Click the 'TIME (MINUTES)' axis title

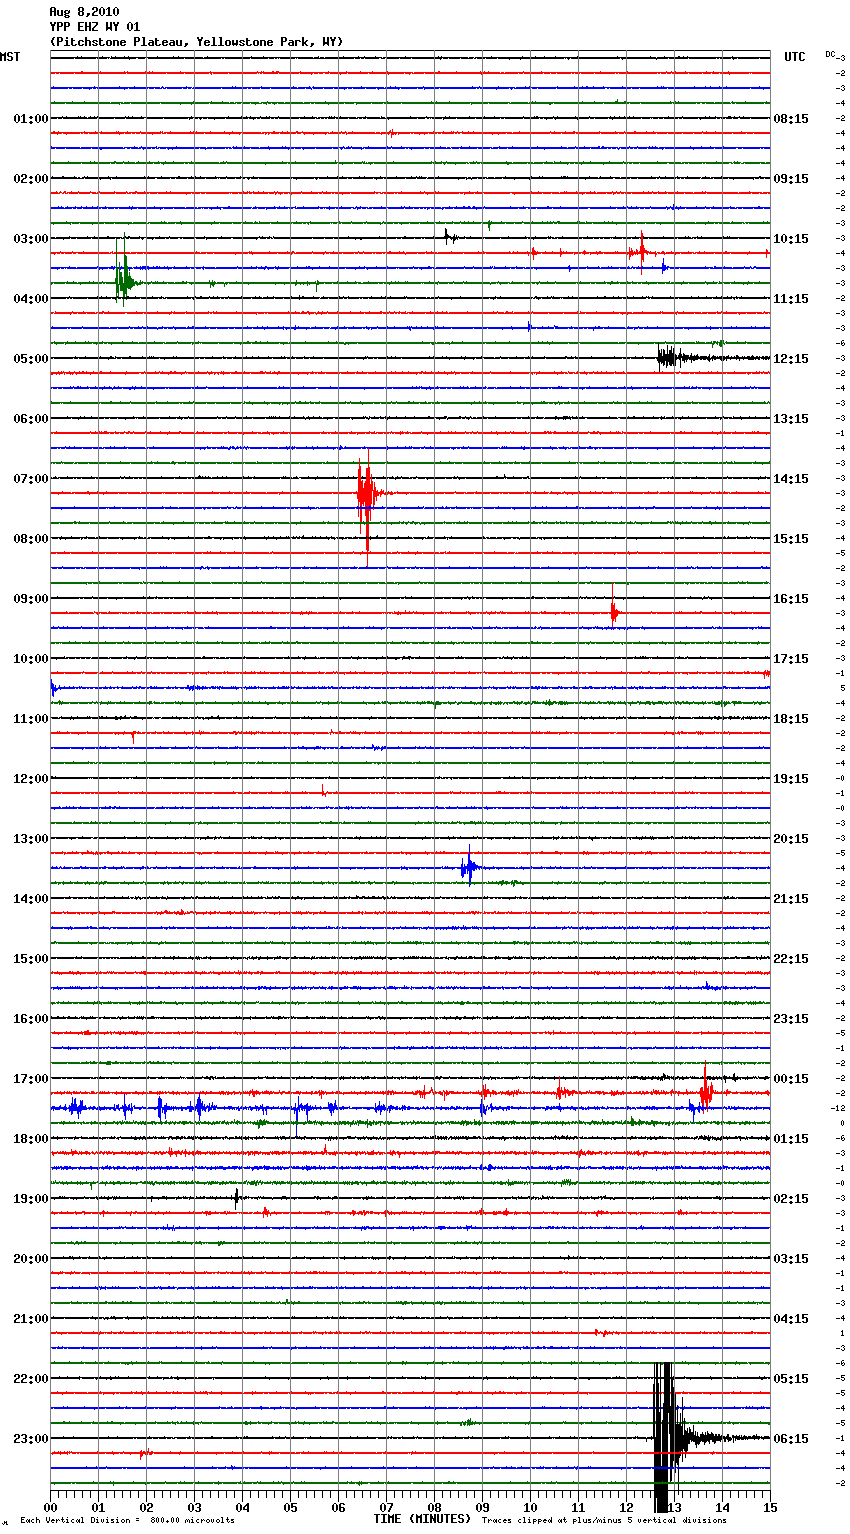point(422,1519)
